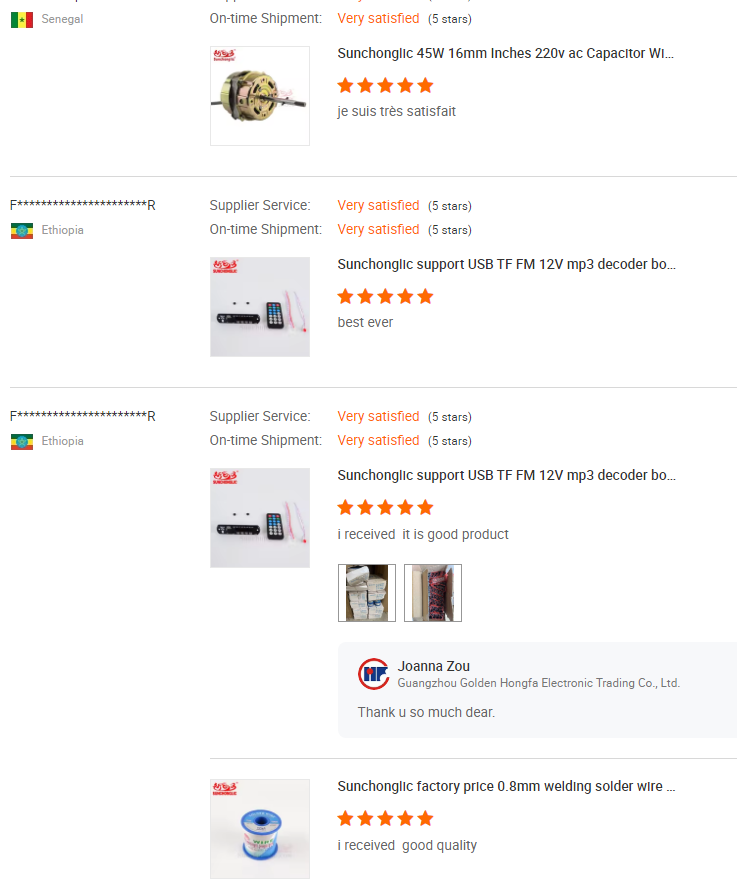Screen dimensions: 737x886
Task: View first customer review photo of boxes
Action: (x=367, y=593)
